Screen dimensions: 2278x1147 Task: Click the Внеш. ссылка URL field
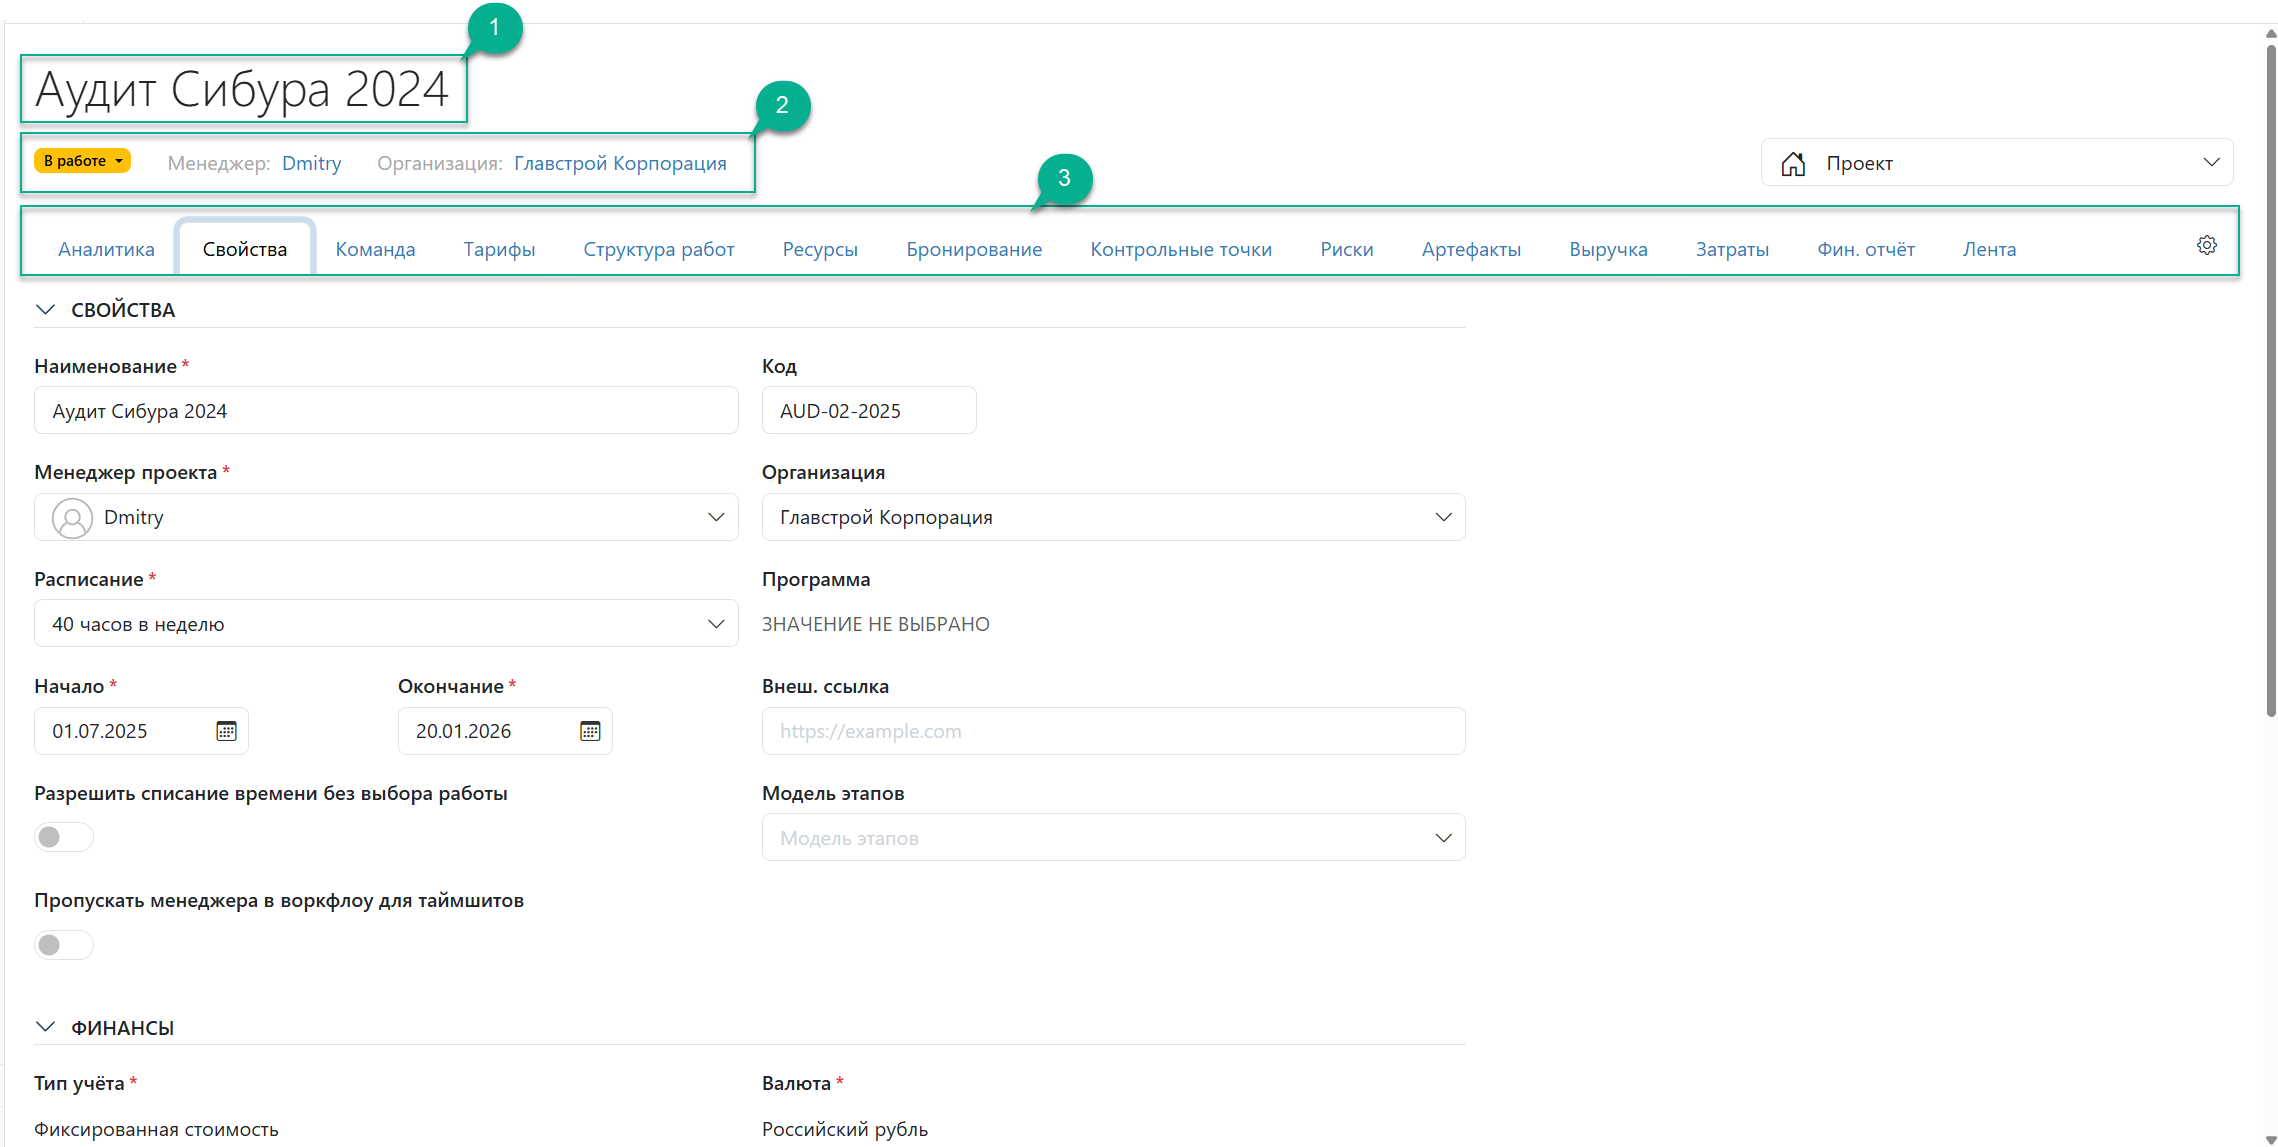pos(1112,731)
